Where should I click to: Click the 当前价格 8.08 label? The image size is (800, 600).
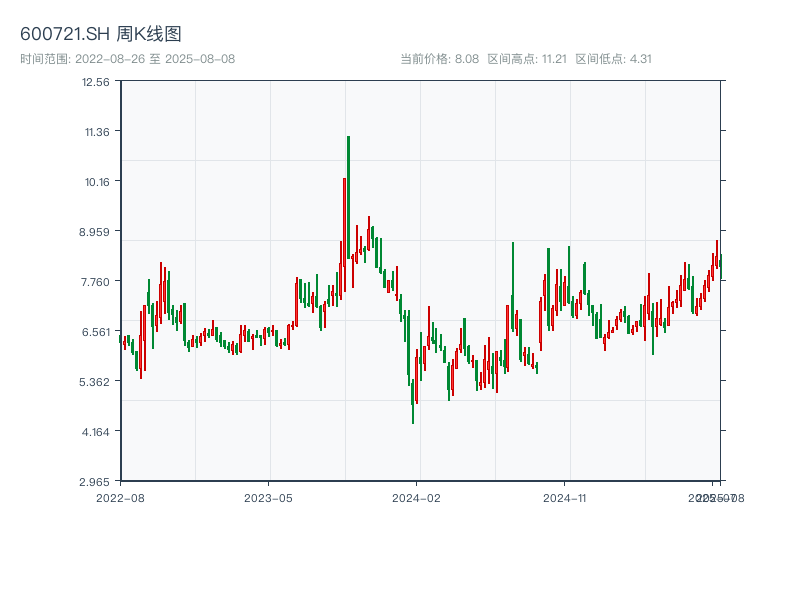[440, 59]
